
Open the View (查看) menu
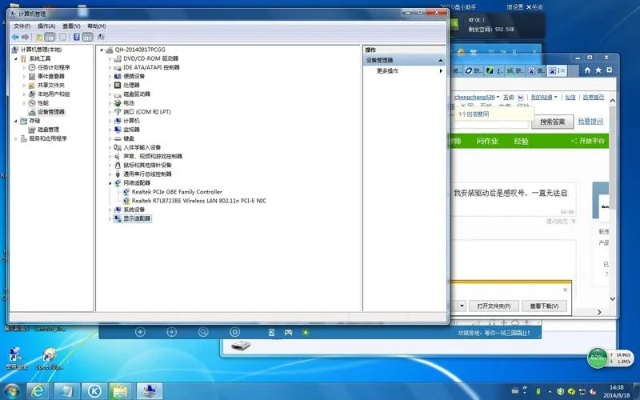[69, 26]
